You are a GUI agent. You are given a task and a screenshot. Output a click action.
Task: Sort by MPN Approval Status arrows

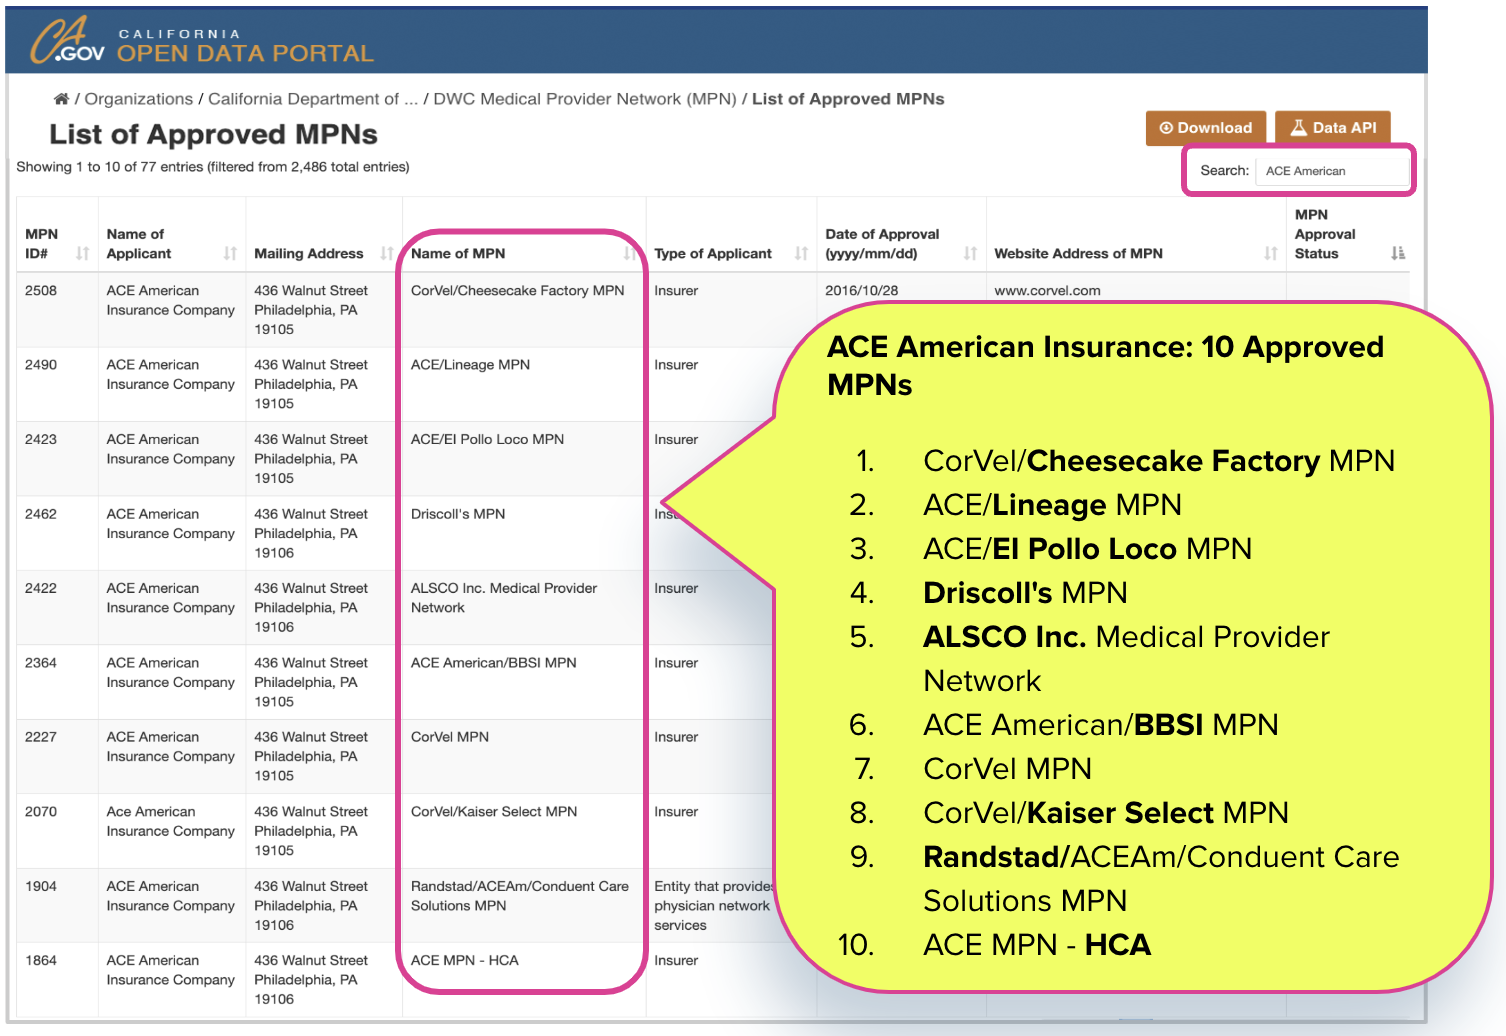[x=1397, y=253]
